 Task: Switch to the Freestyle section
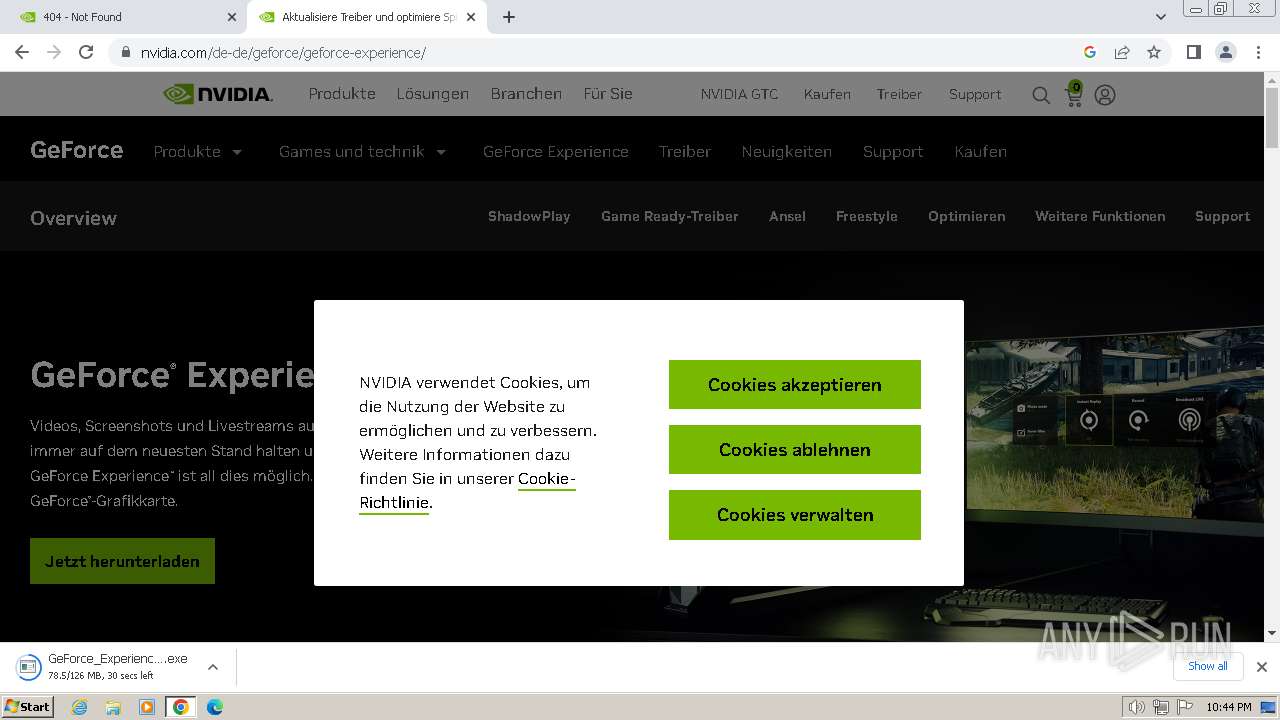[867, 216]
